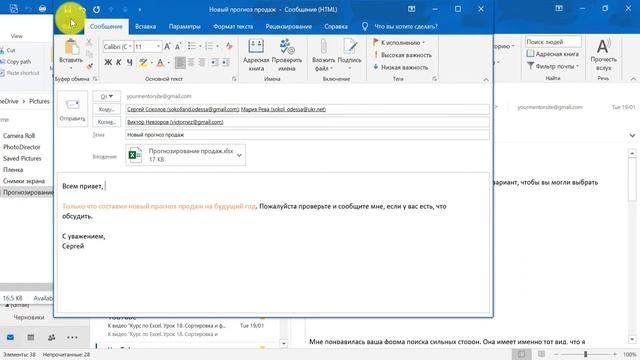640x360 pixels.
Task: Click the To (Кому) button
Action: (x=107, y=109)
